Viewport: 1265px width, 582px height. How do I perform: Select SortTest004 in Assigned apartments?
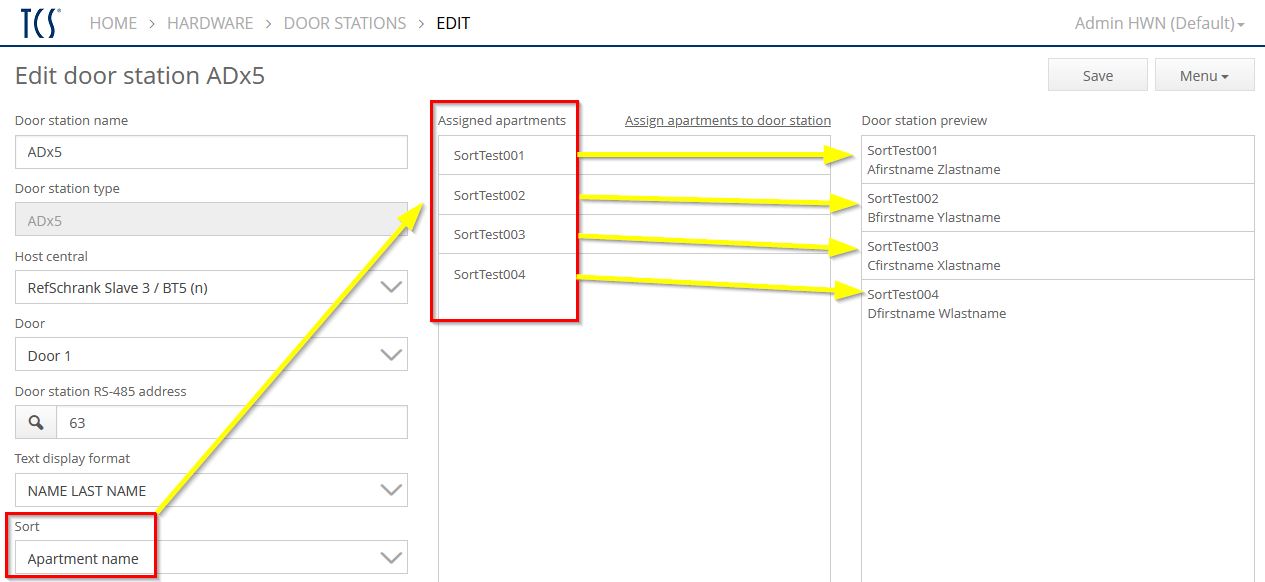(489, 275)
